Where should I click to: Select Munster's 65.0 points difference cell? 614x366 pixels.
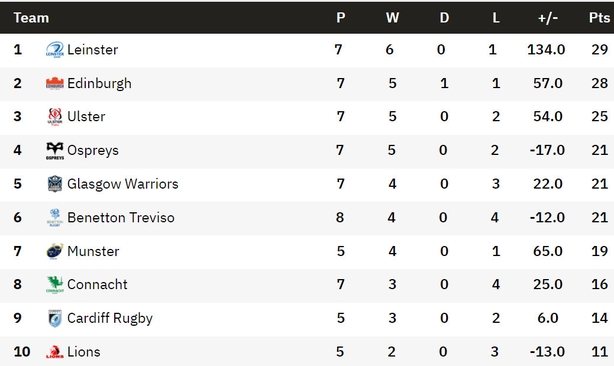pos(547,251)
